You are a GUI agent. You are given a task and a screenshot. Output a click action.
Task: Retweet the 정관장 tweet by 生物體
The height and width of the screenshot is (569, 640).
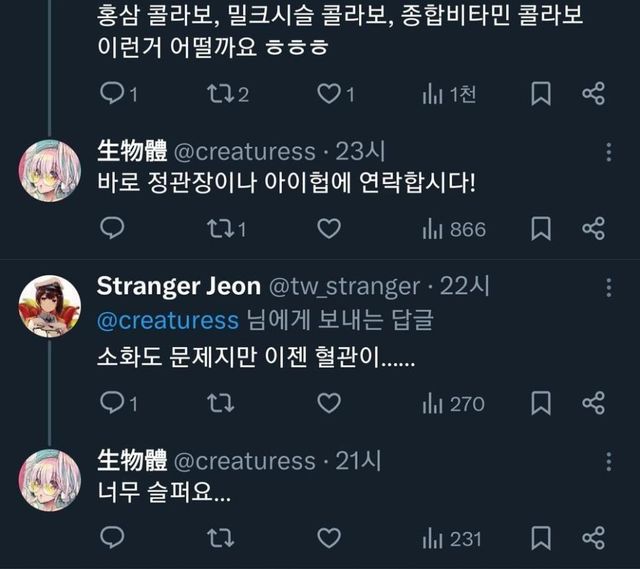coord(221,229)
